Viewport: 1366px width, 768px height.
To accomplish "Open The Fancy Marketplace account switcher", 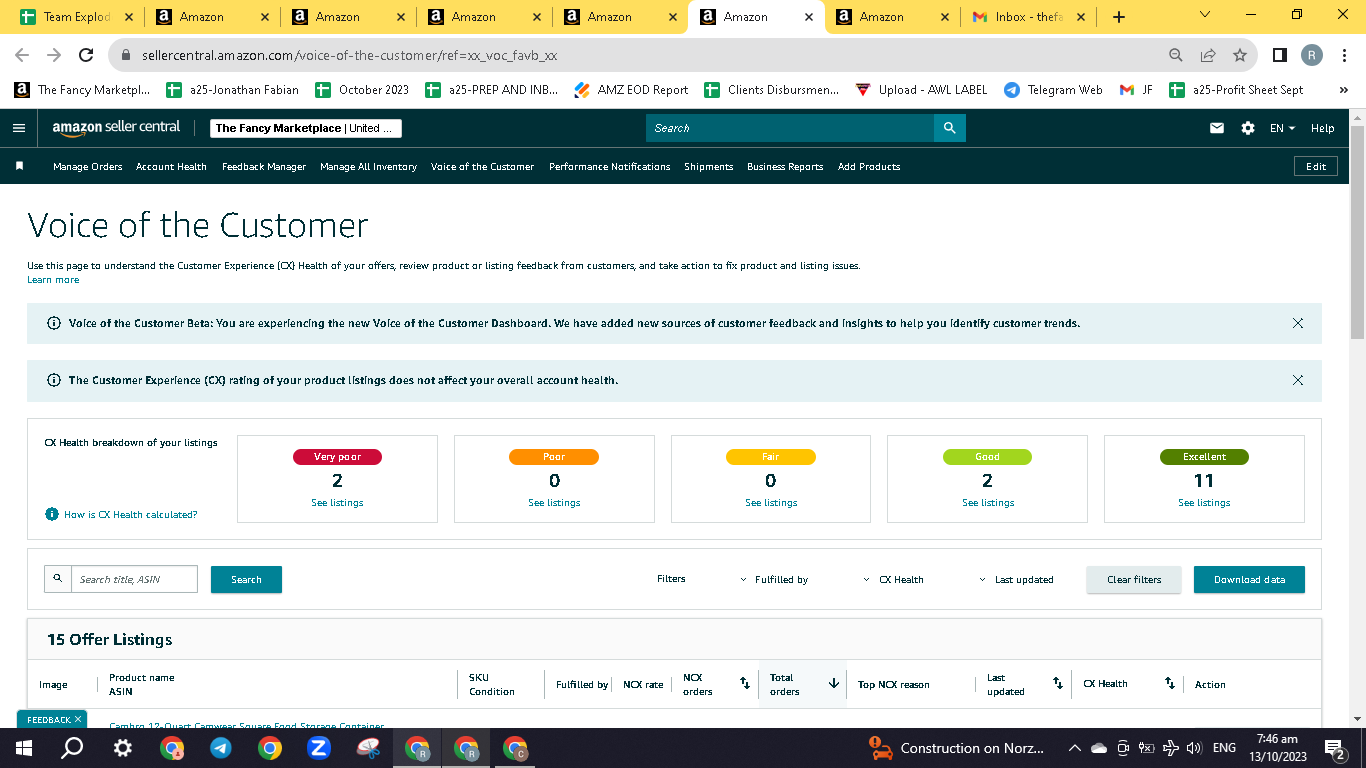I will click(x=306, y=128).
